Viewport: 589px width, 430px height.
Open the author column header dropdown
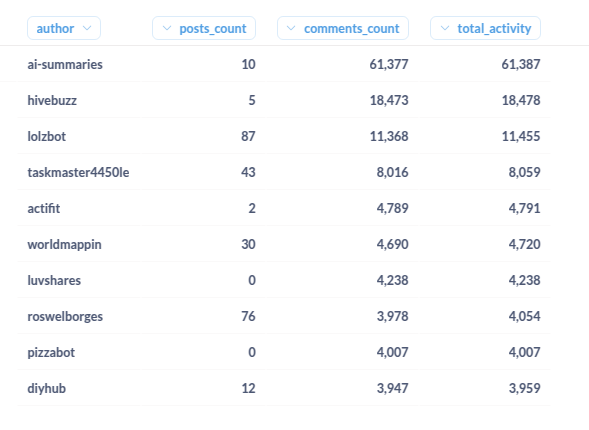click(x=64, y=28)
